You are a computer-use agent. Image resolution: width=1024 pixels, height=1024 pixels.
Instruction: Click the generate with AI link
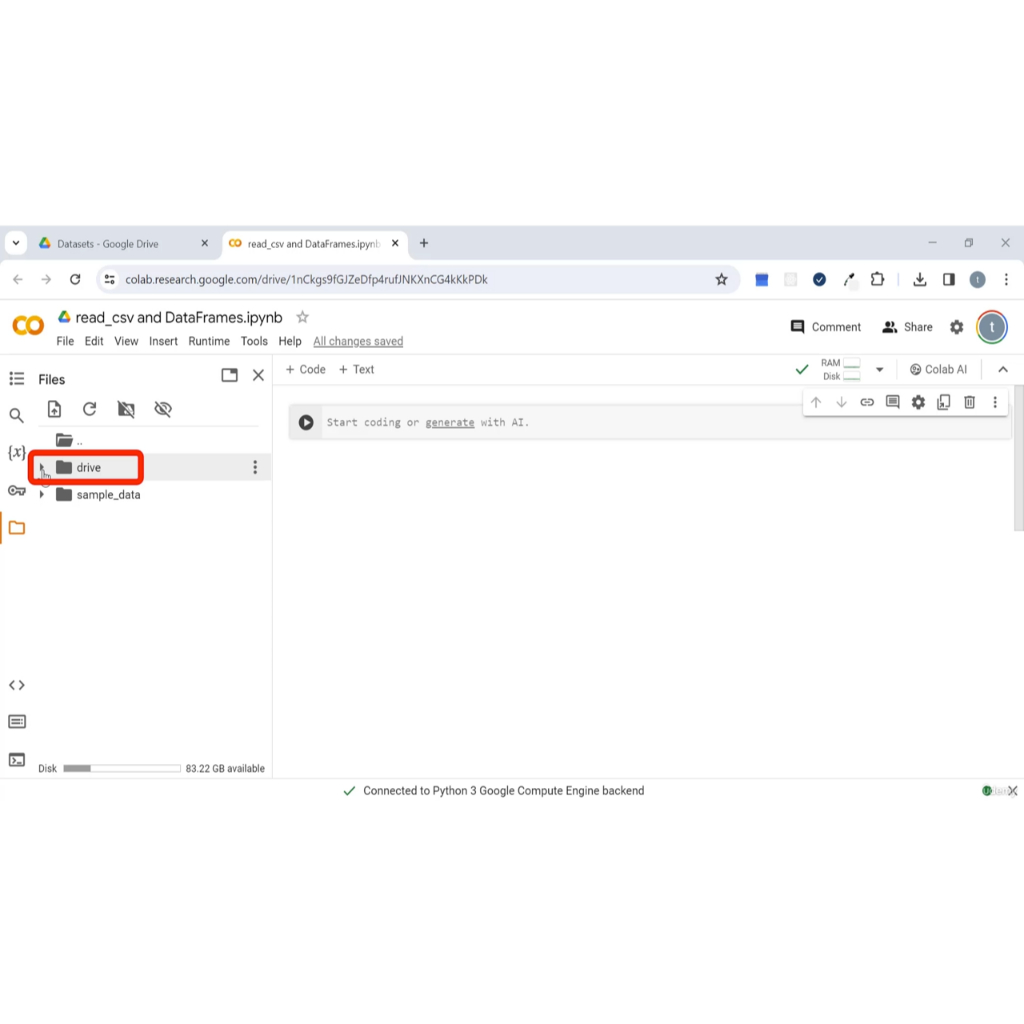(x=449, y=423)
